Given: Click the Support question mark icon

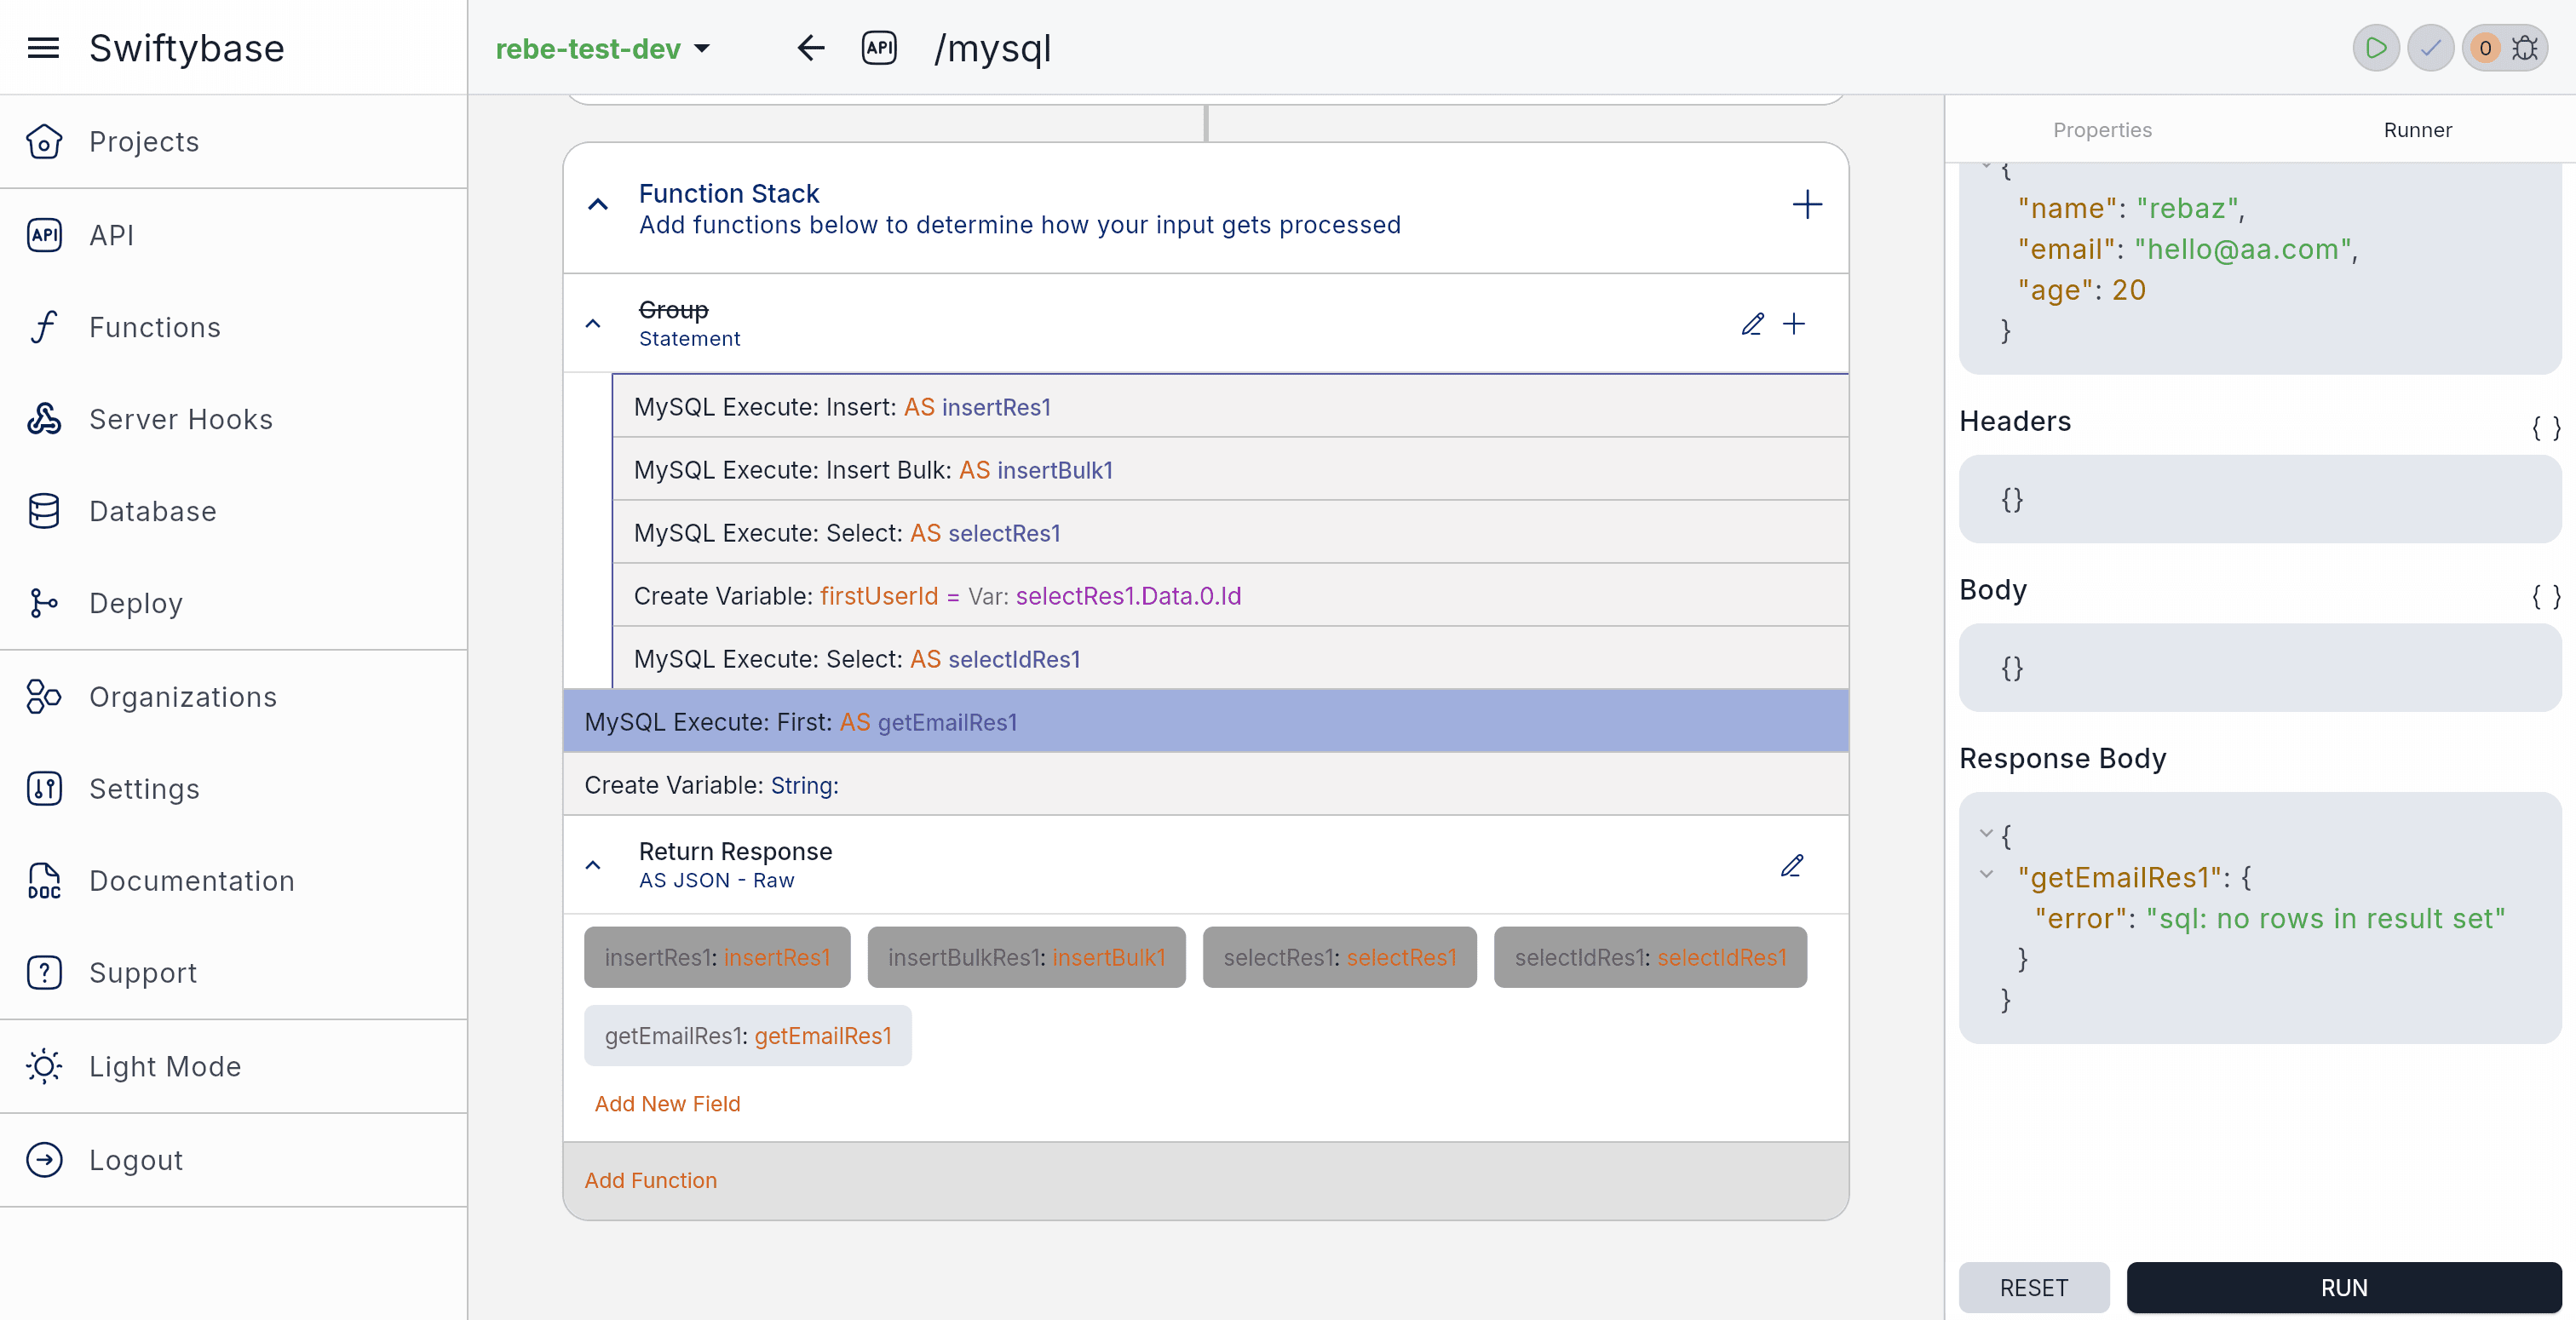Looking at the screenshot, I should pyautogui.click(x=44, y=973).
